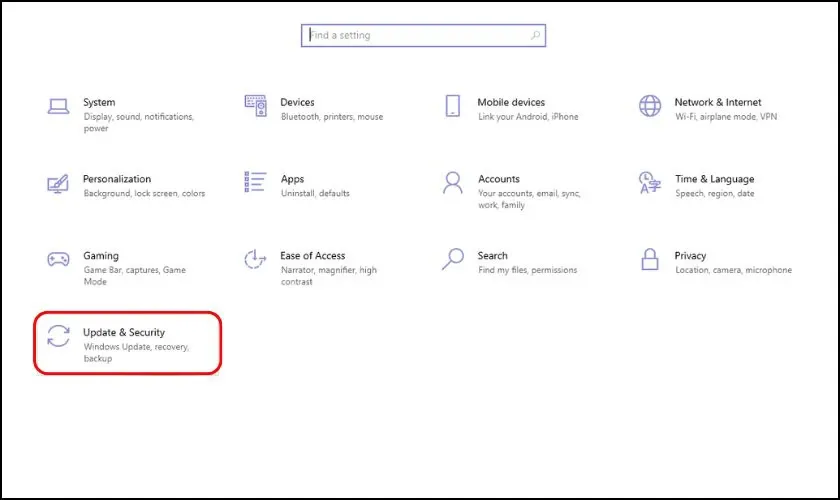Open the 'Ease of Access' title text
Viewport: 840px width, 500px height.
[314, 256]
